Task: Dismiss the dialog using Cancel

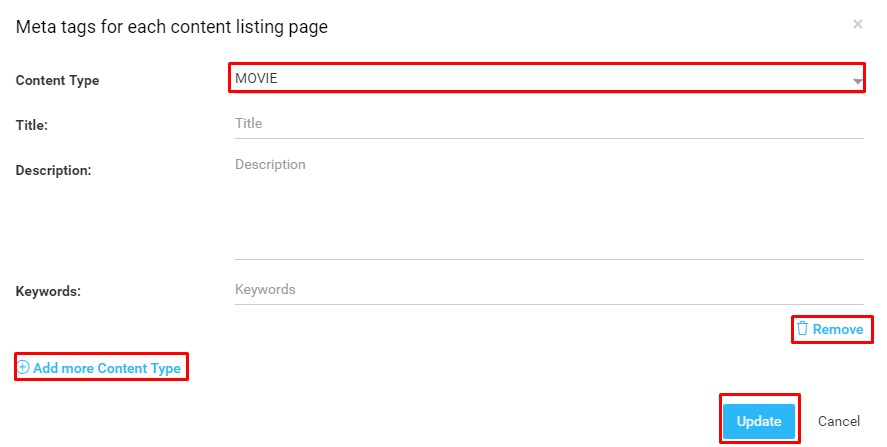Action: coord(839,421)
